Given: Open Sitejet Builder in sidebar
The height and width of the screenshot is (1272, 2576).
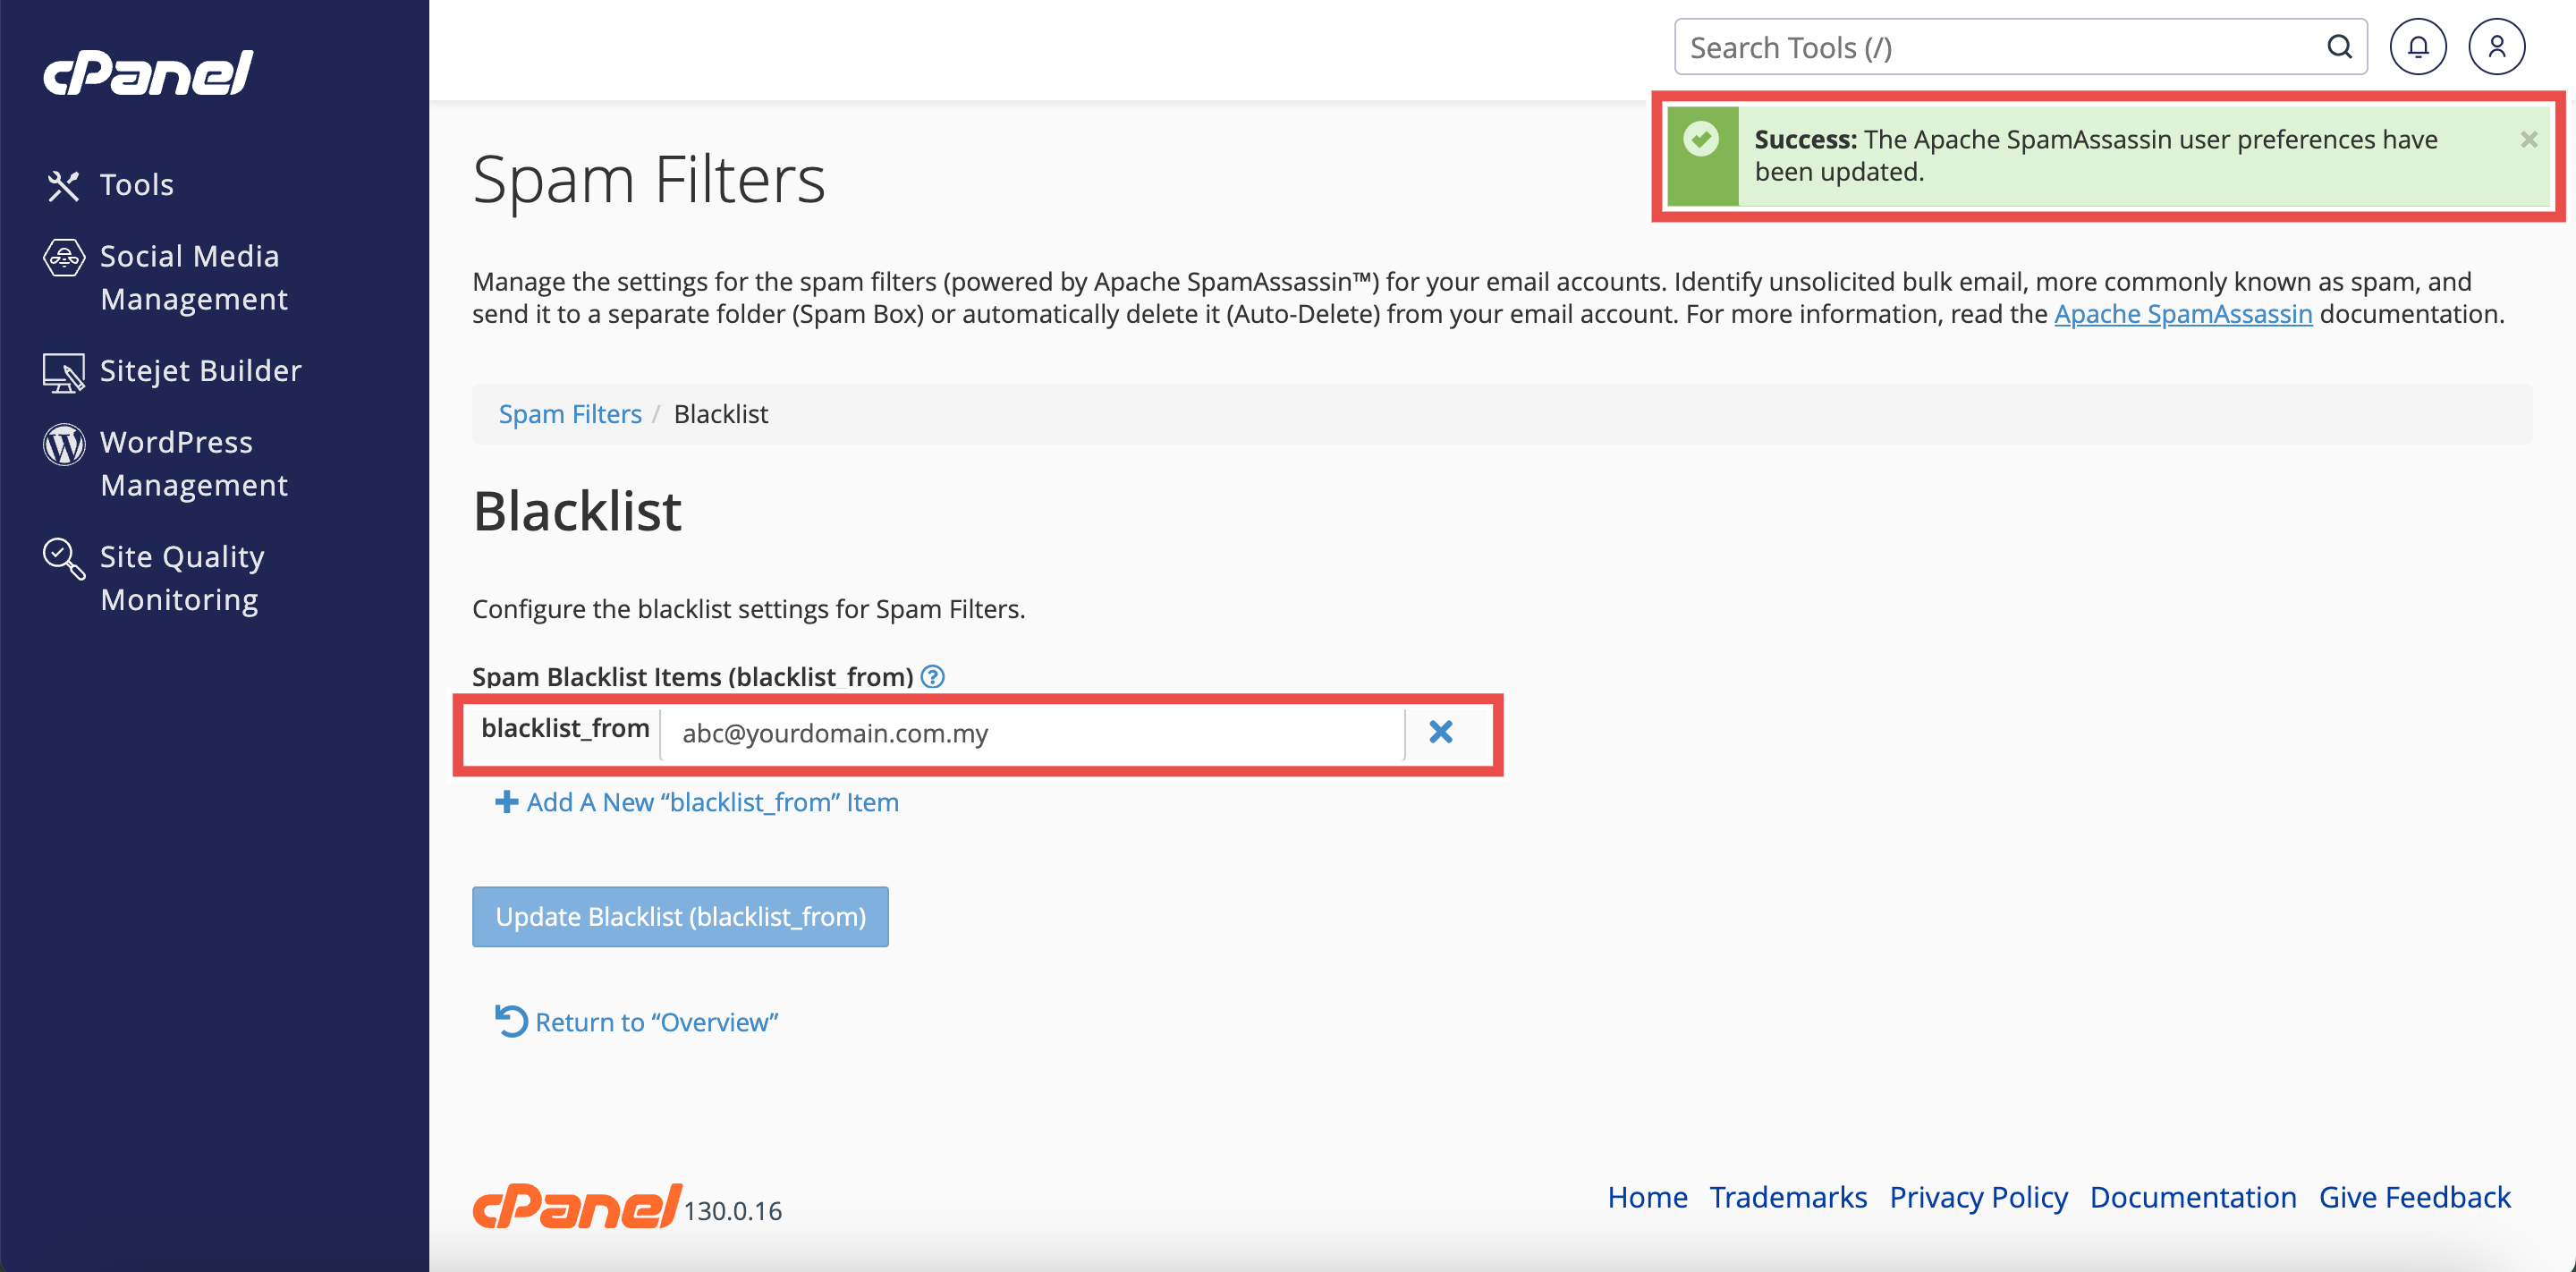Looking at the screenshot, I should click(199, 371).
